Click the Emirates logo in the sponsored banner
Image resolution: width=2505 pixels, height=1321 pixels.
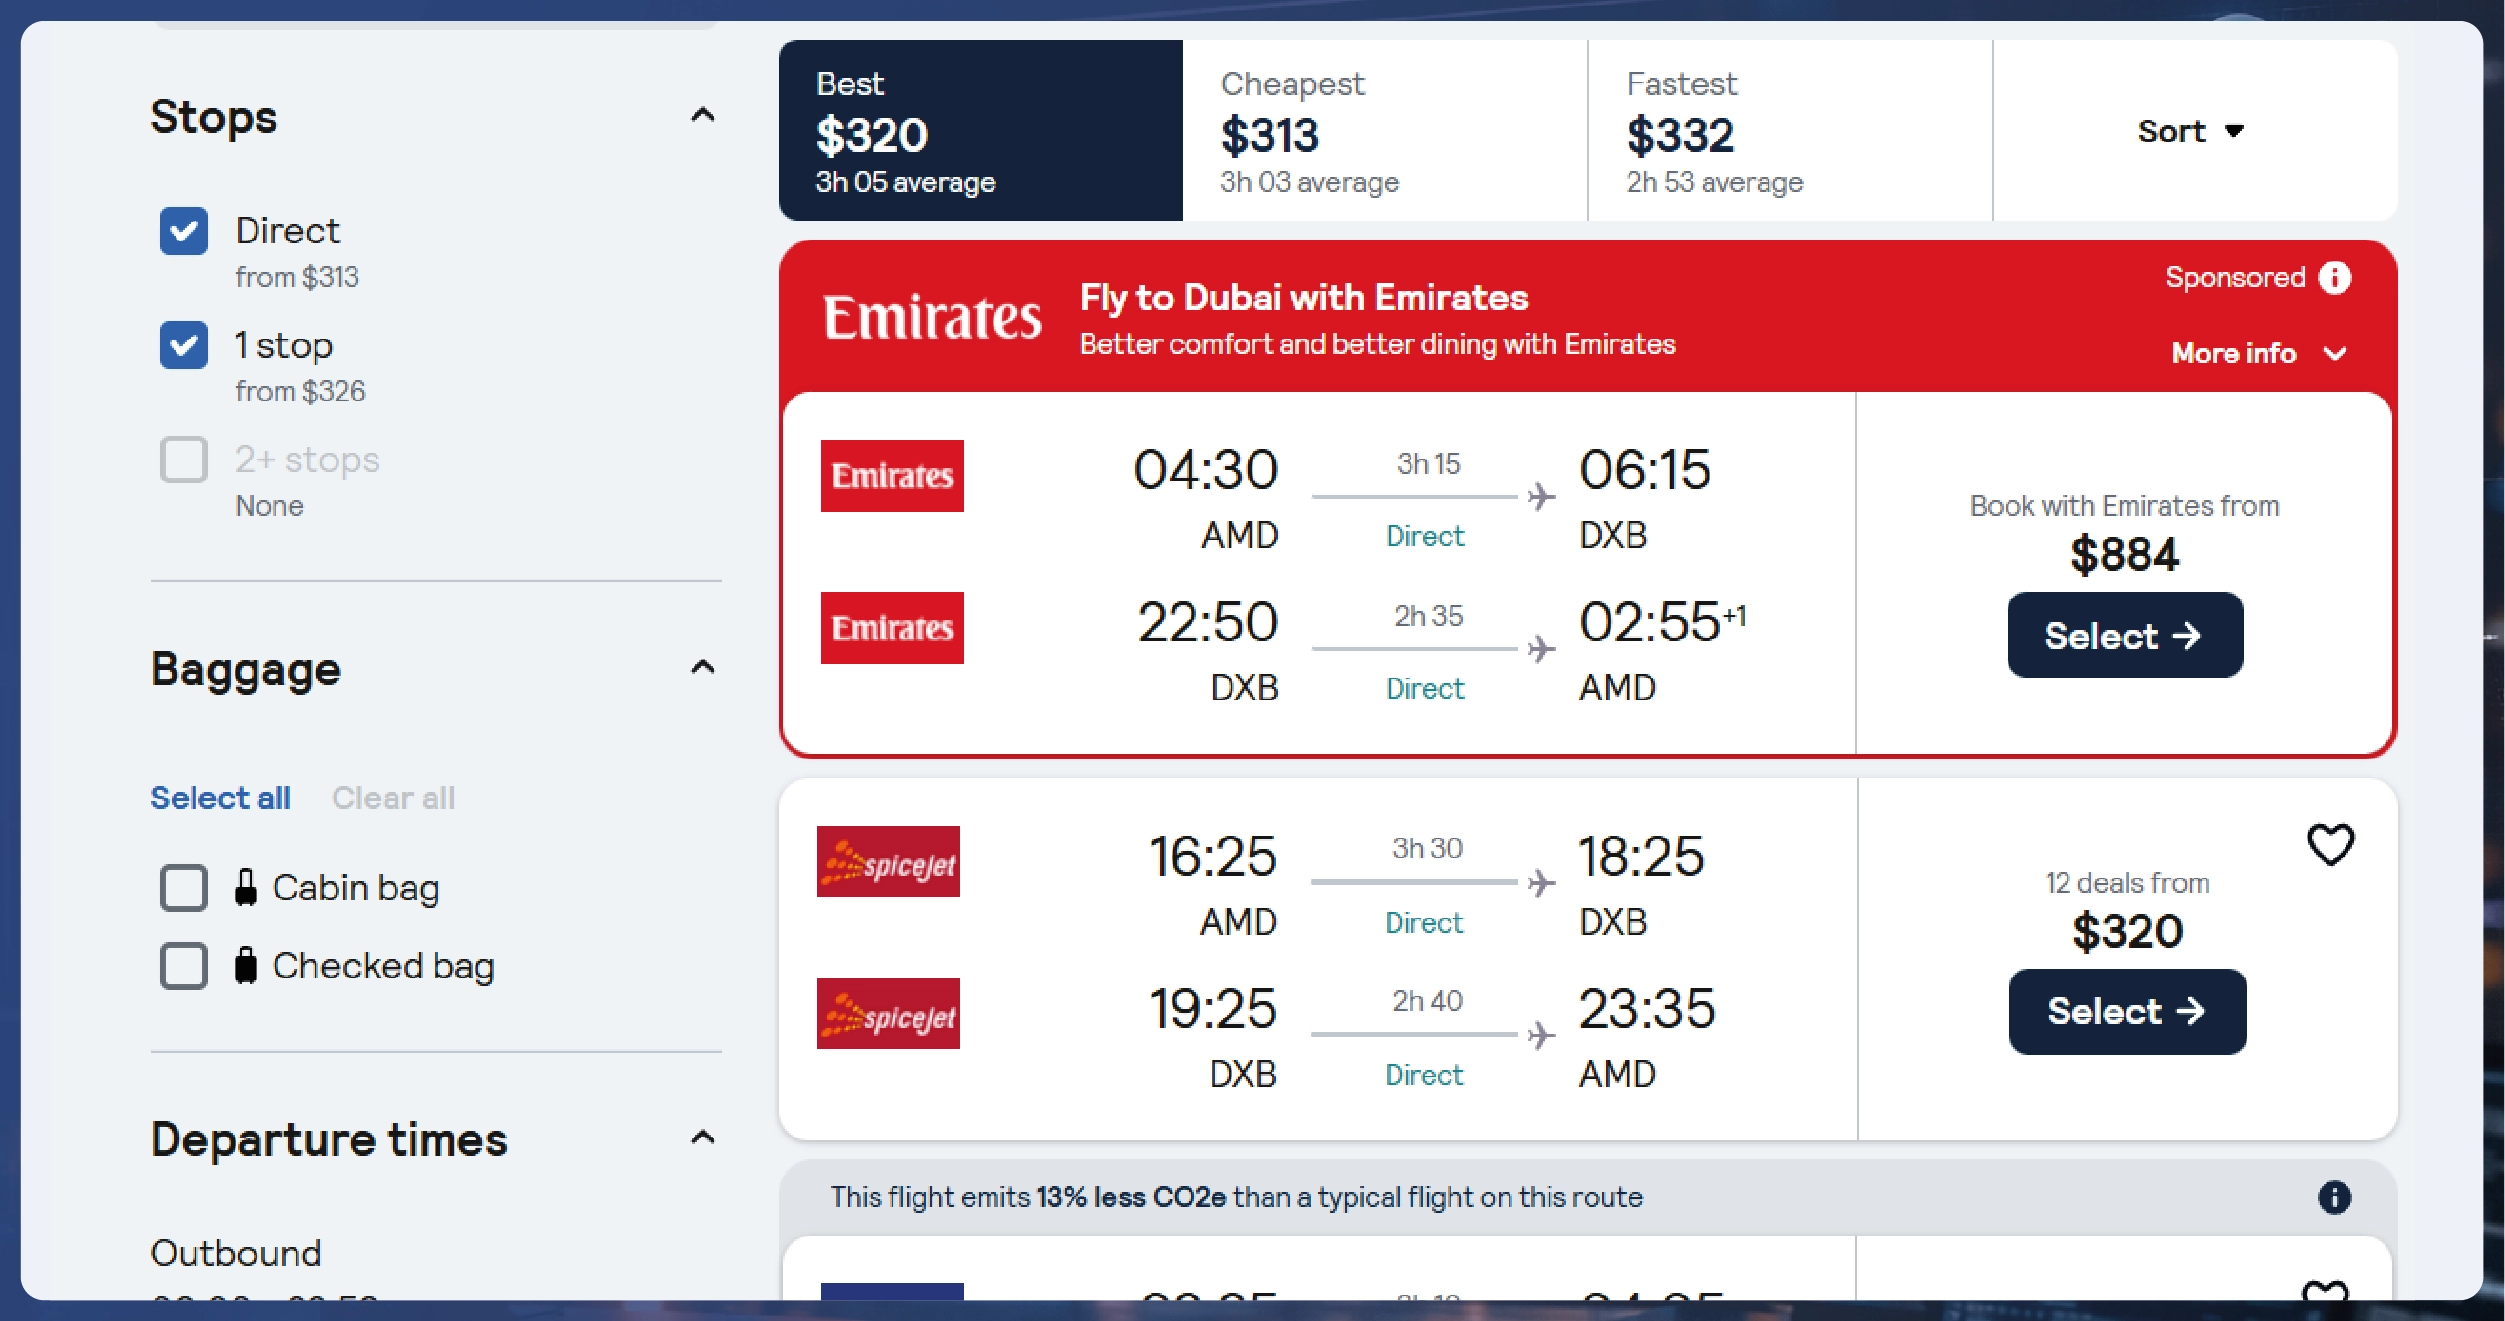pos(932,318)
